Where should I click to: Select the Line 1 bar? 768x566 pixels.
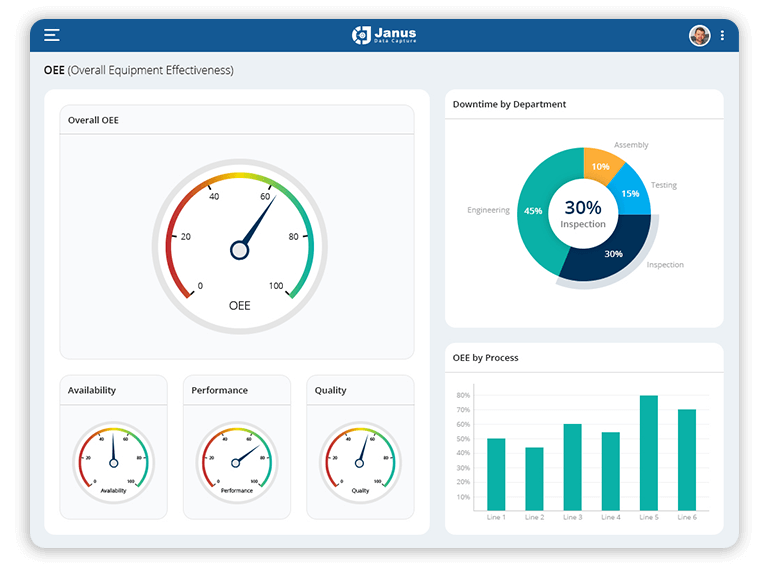496,474
